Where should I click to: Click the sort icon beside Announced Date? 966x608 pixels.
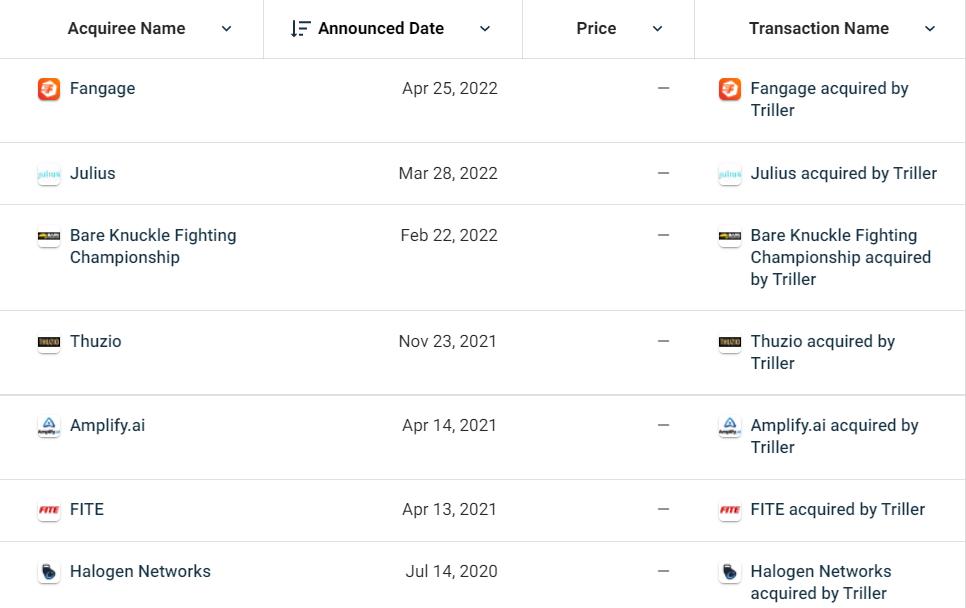[300, 29]
